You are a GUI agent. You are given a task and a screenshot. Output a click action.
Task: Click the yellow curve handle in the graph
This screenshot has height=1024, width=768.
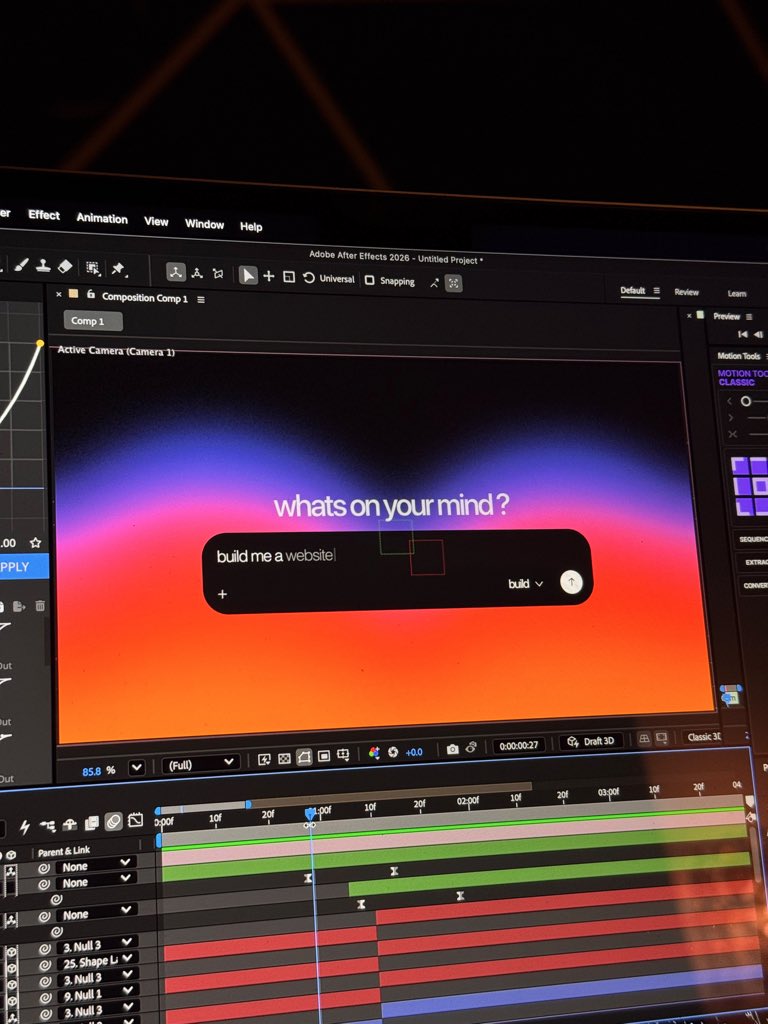coord(40,344)
